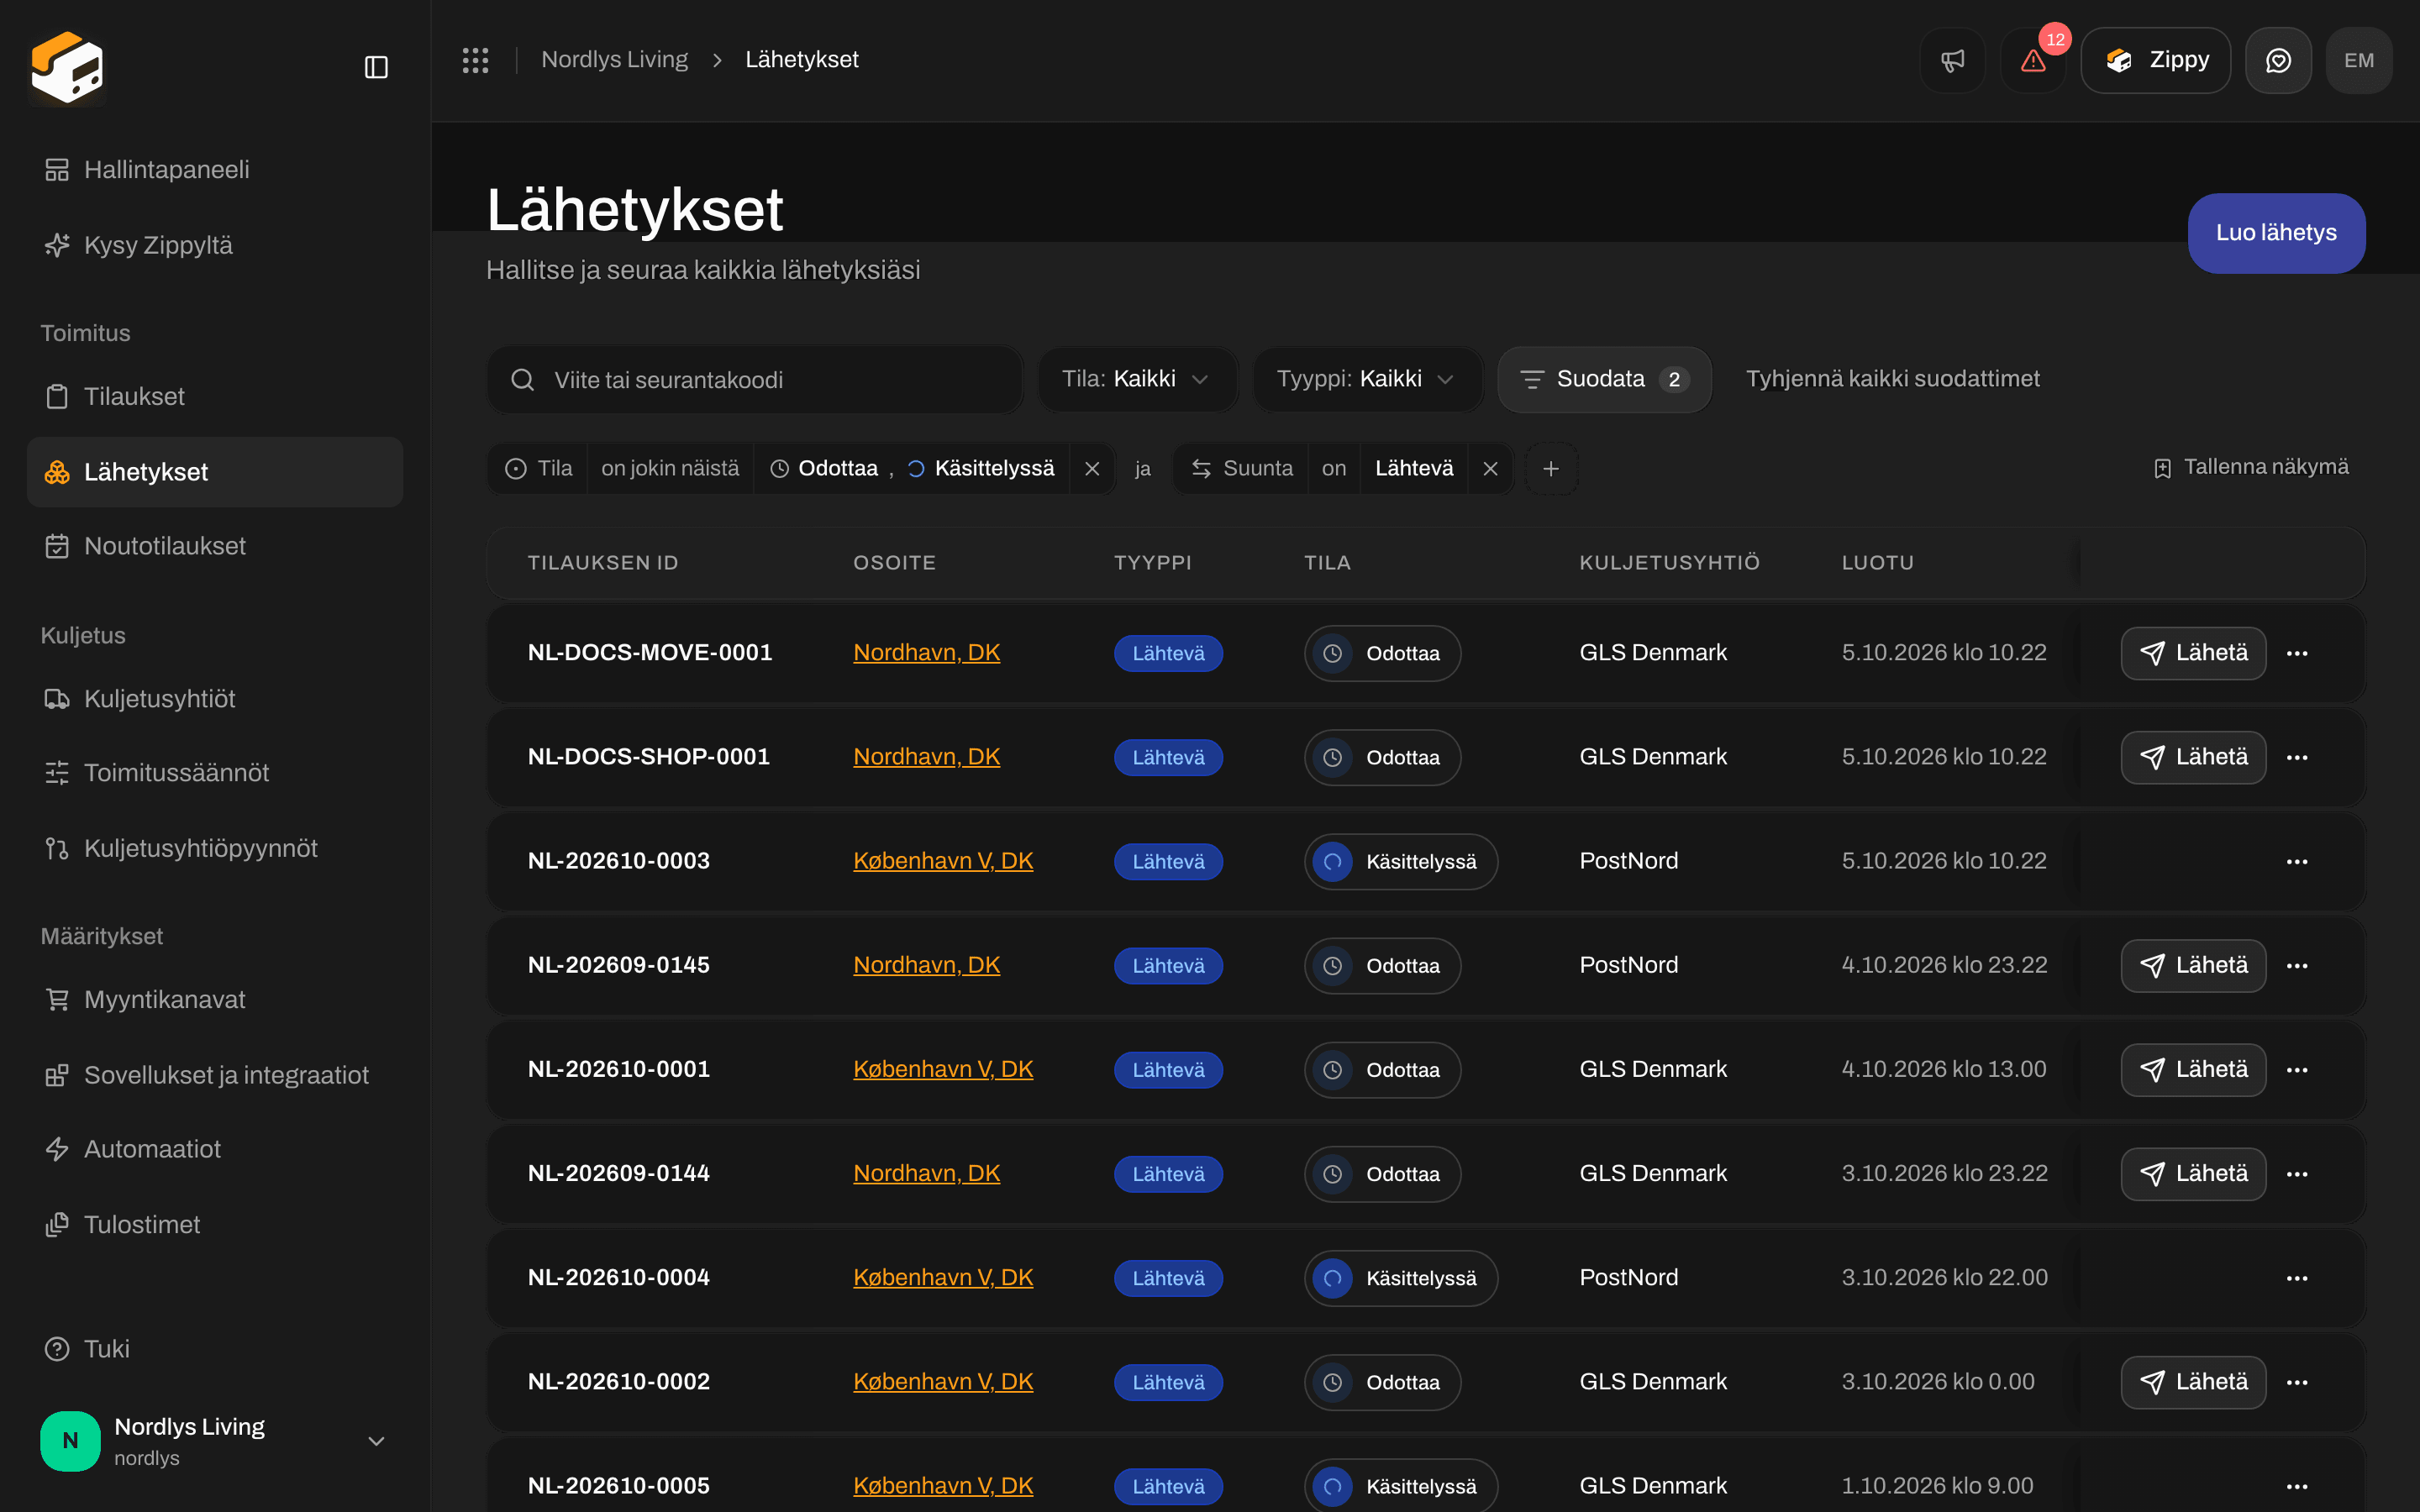Click Lähetä for NL-202610-0002
Viewport: 2420px width, 1512px height.
pos(2193,1382)
